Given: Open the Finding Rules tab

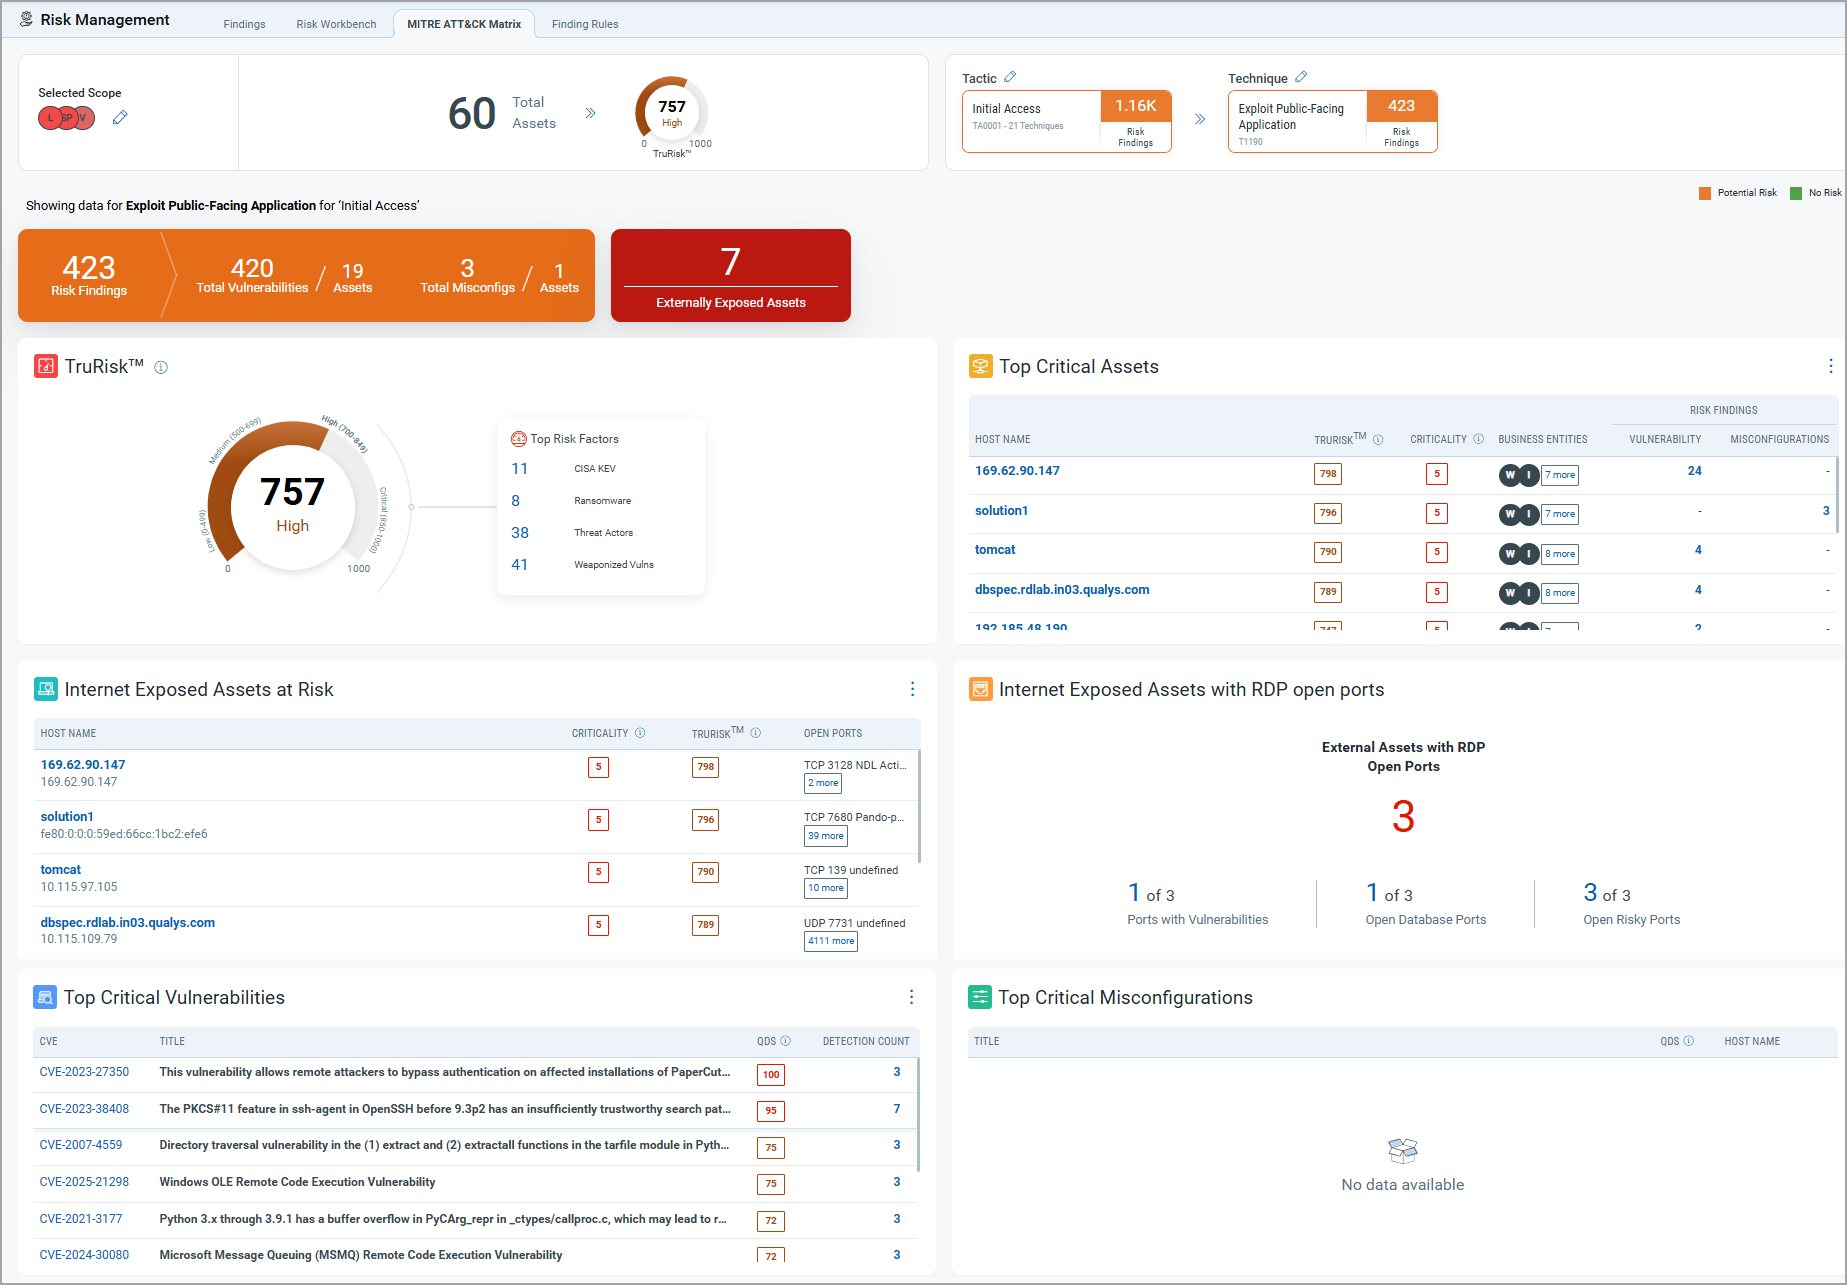Looking at the screenshot, I should point(585,24).
